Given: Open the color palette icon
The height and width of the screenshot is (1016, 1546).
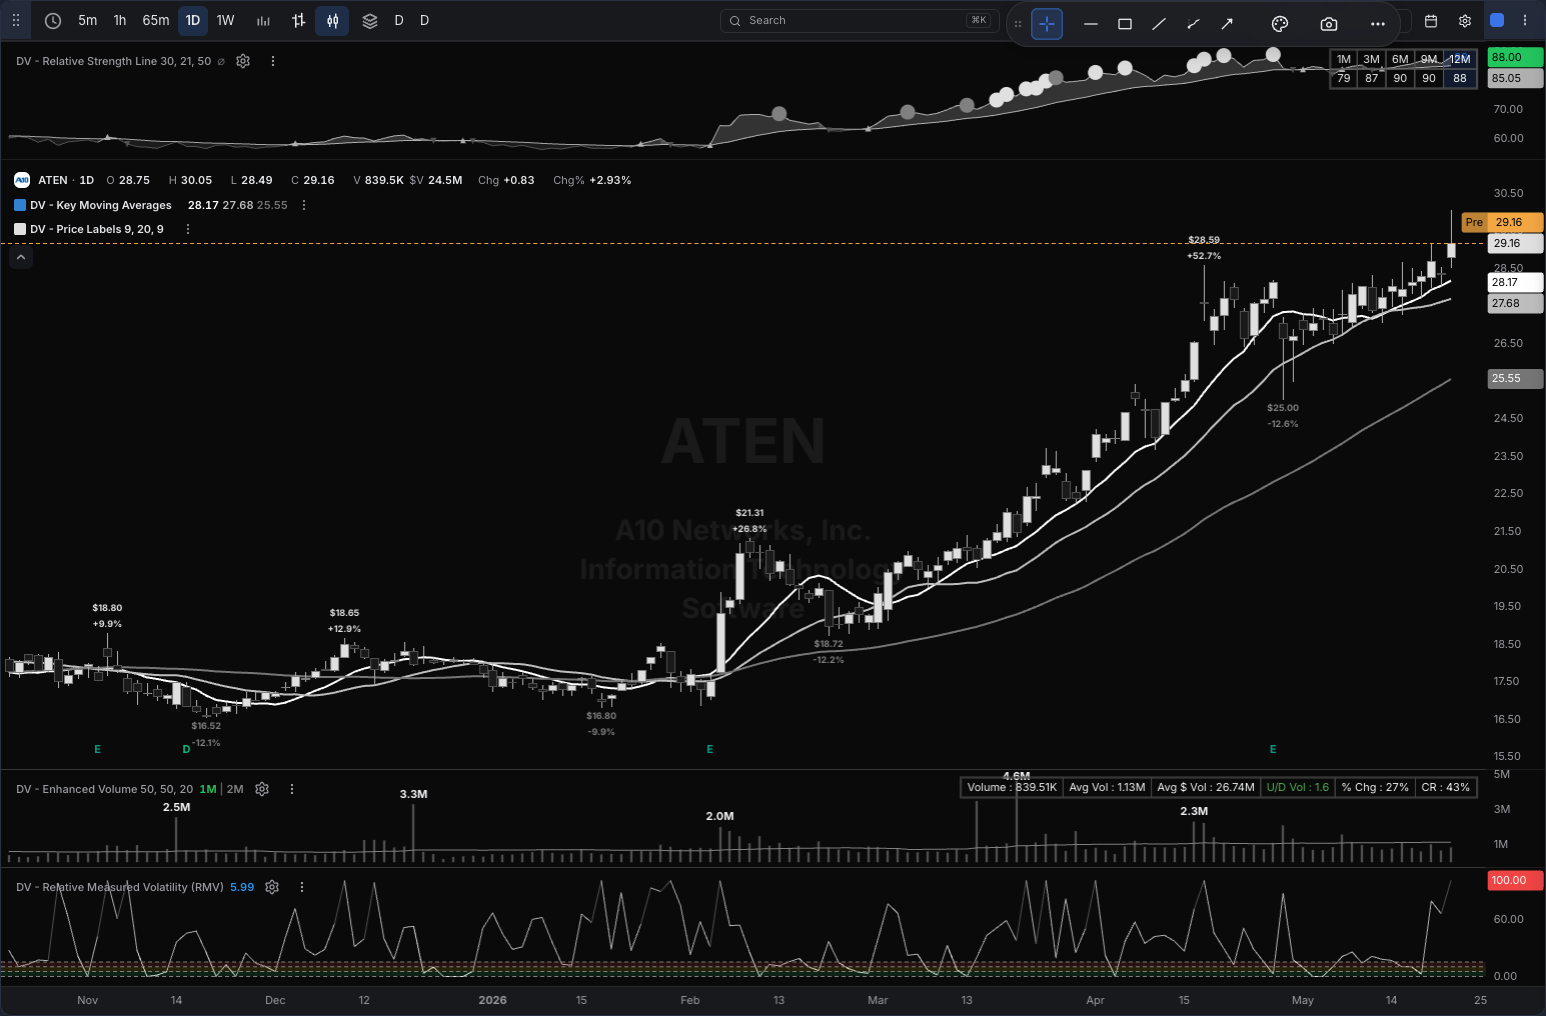Looking at the screenshot, I should 1280,23.
